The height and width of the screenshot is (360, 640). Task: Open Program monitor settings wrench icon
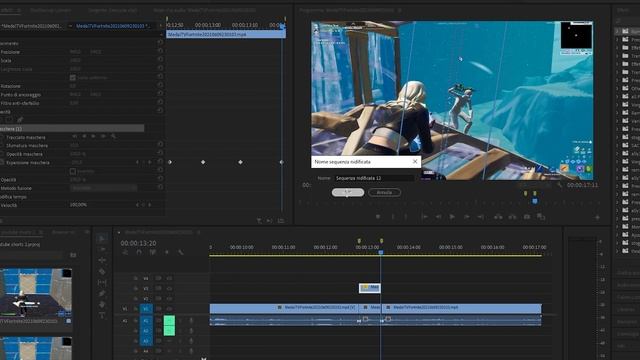559,185
